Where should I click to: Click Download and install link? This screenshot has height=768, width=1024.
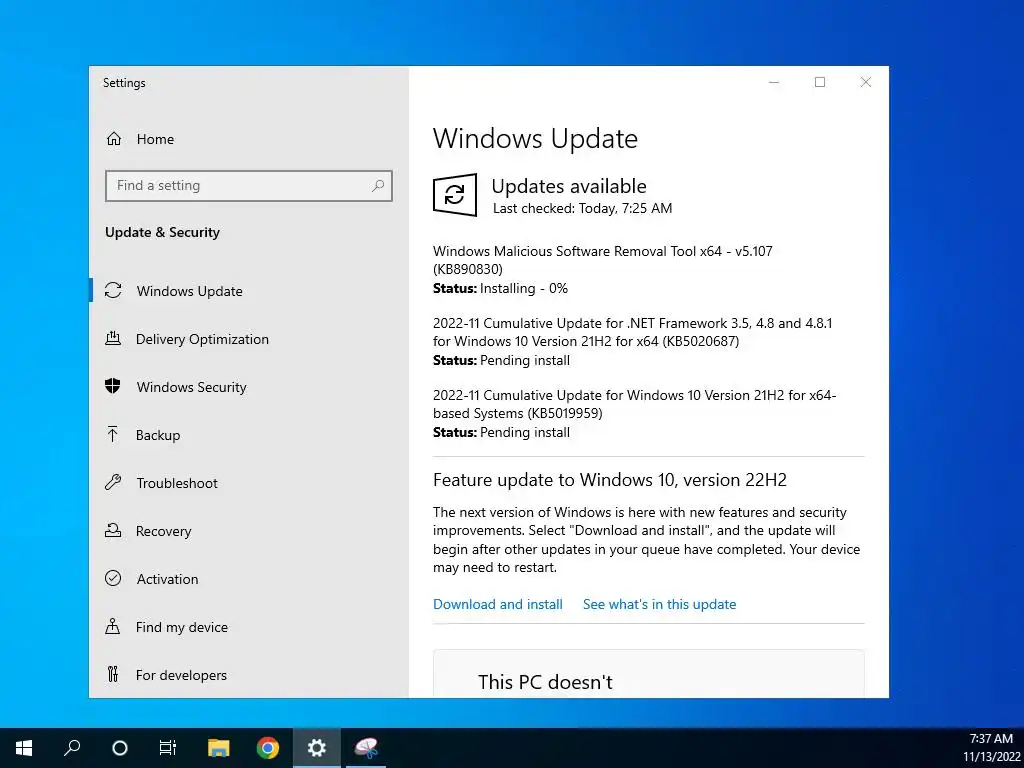[498, 604]
